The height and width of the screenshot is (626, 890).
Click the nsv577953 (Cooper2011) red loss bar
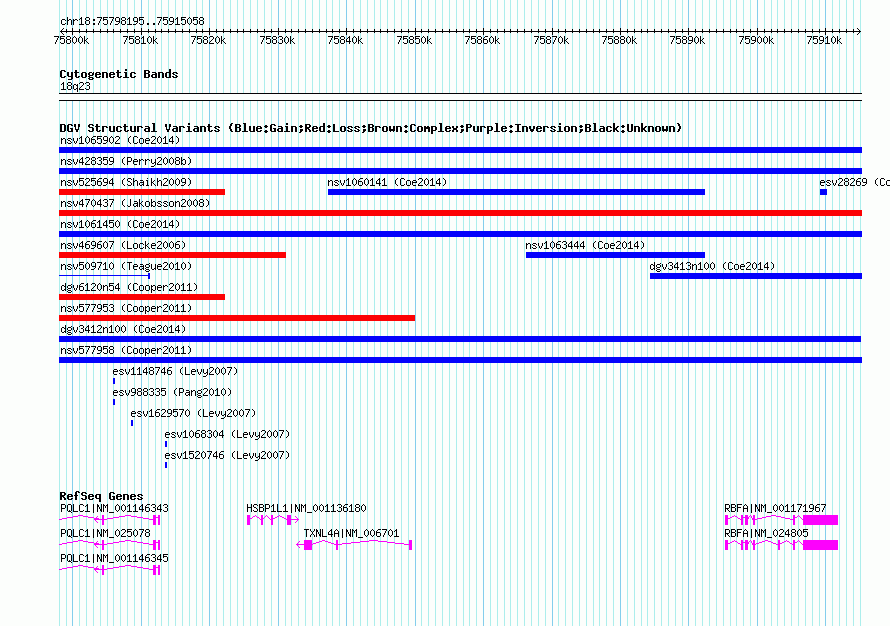coord(237,318)
